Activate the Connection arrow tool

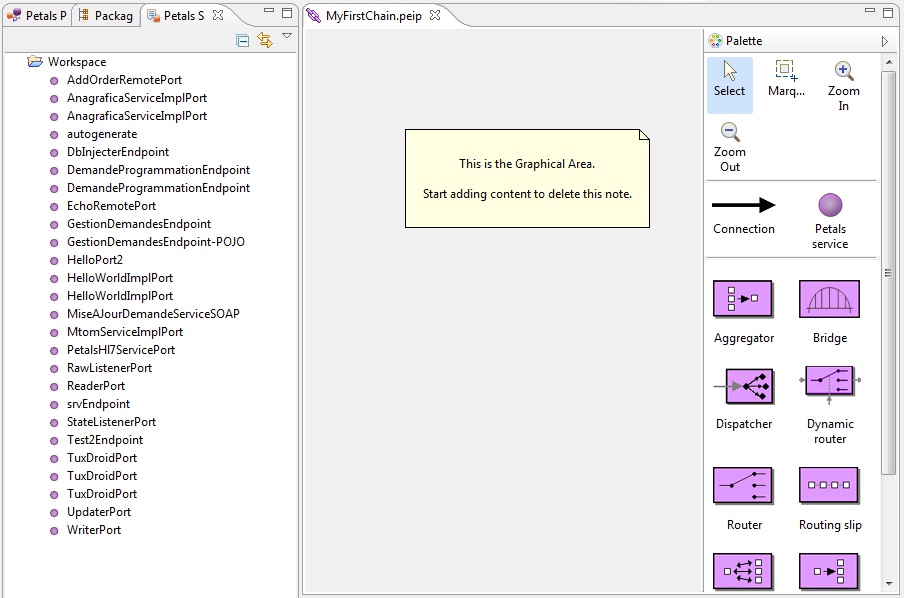click(x=743, y=206)
